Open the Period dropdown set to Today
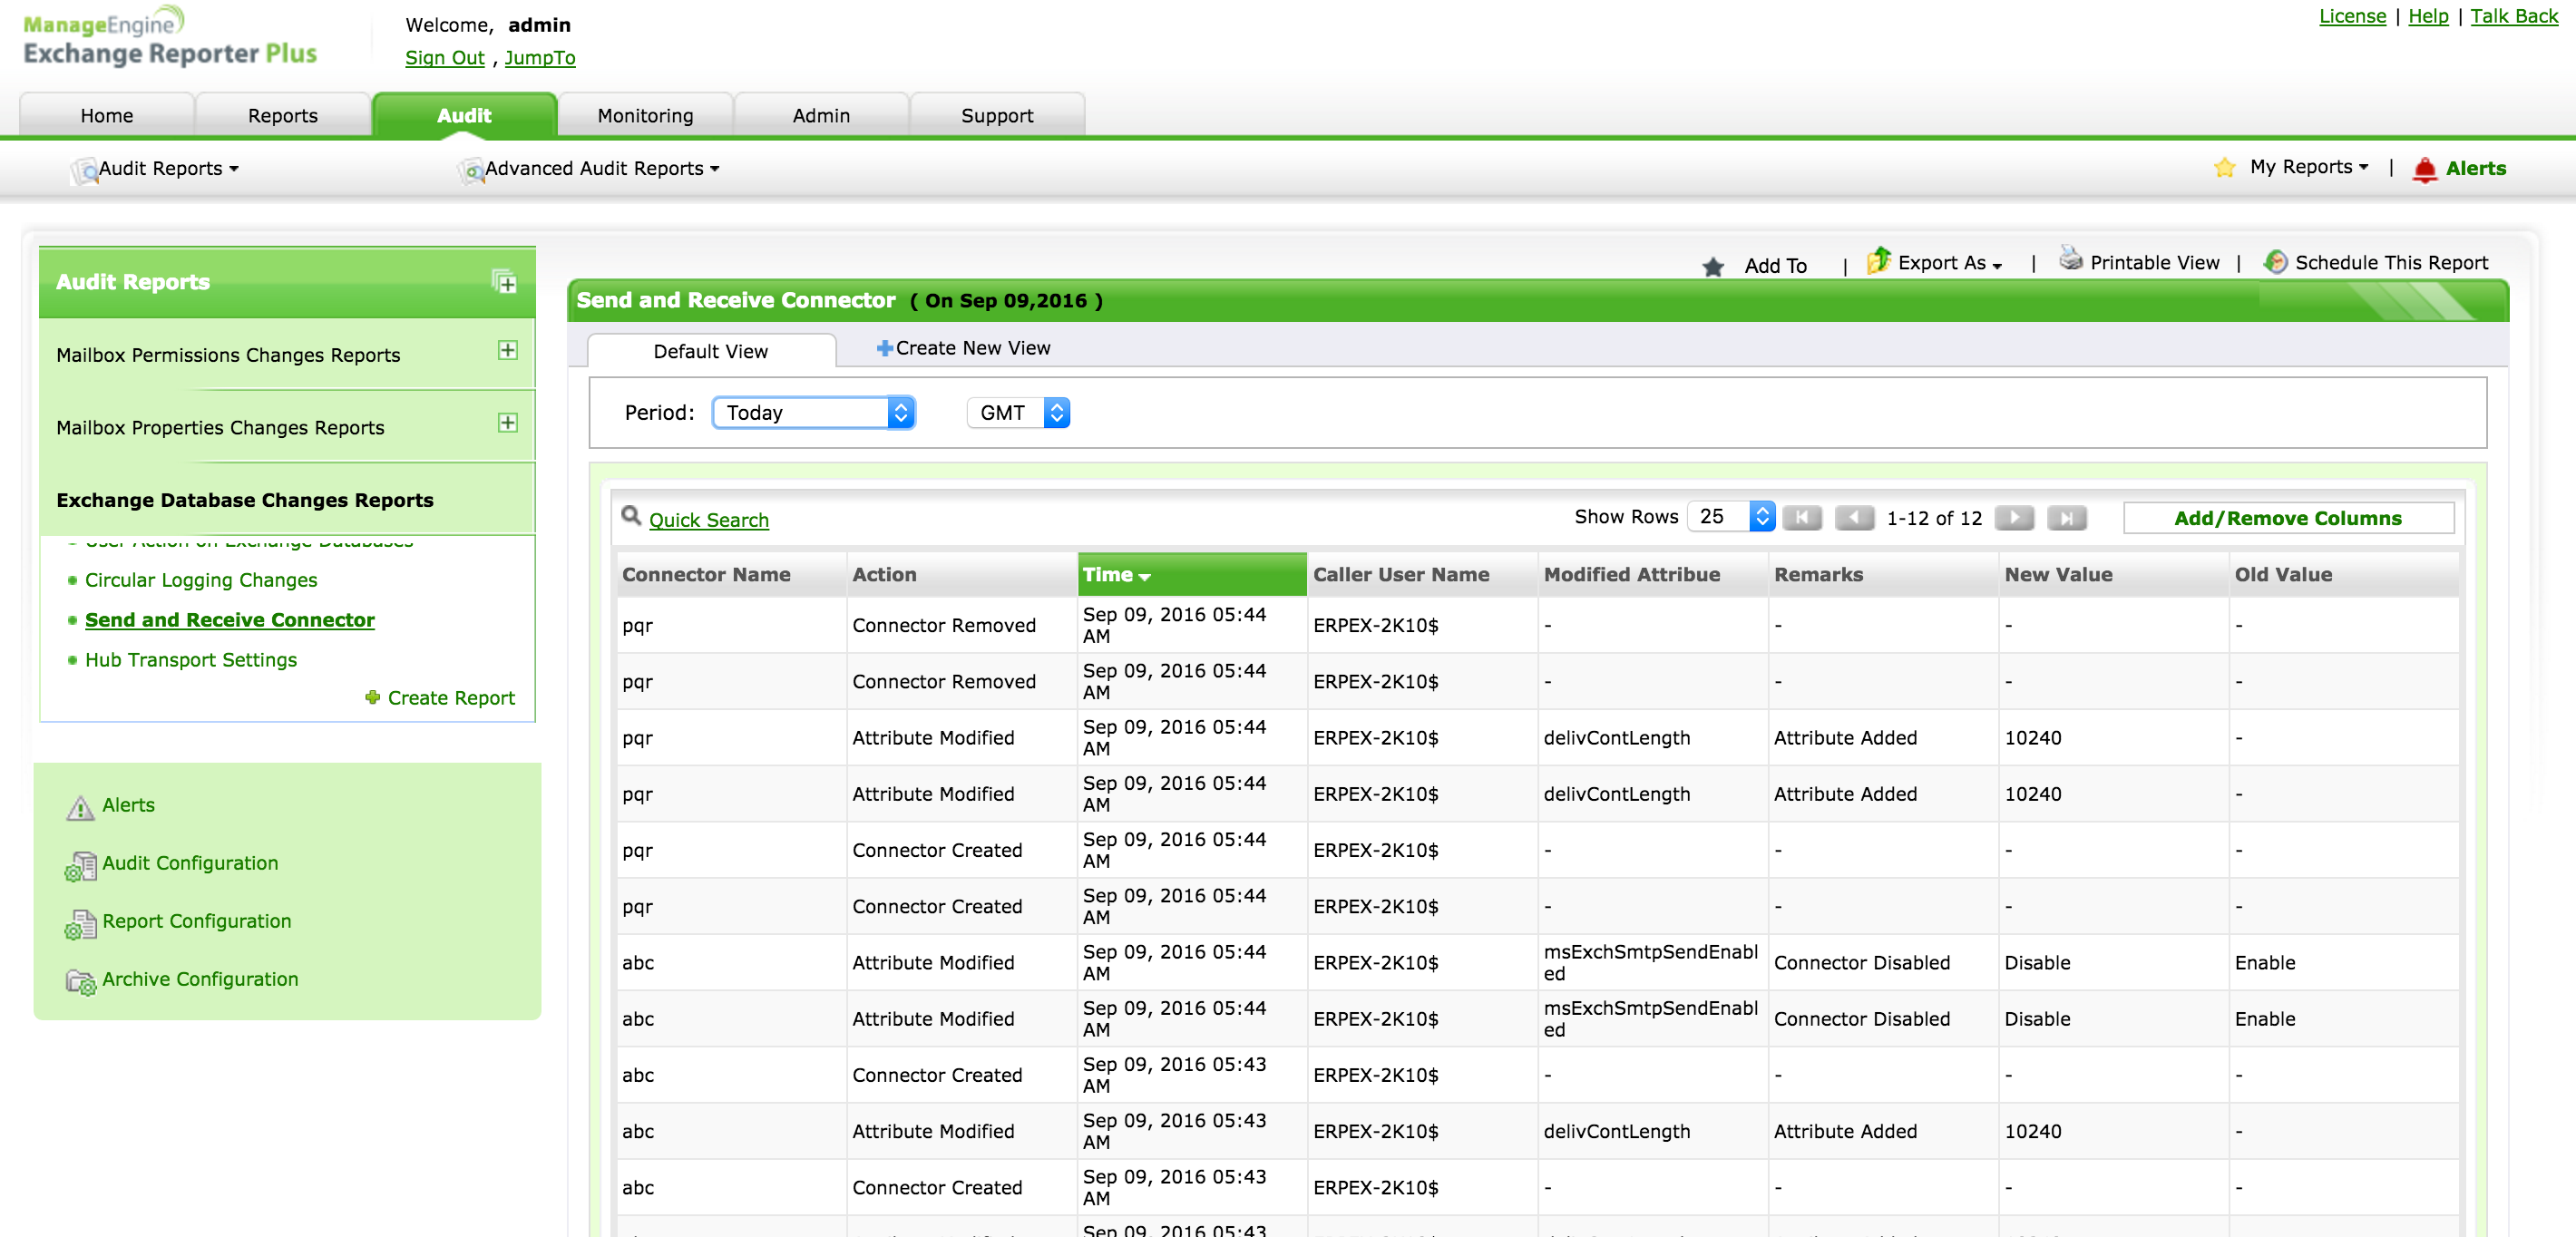This screenshot has width=2576, height=1237. coord(813,413)
